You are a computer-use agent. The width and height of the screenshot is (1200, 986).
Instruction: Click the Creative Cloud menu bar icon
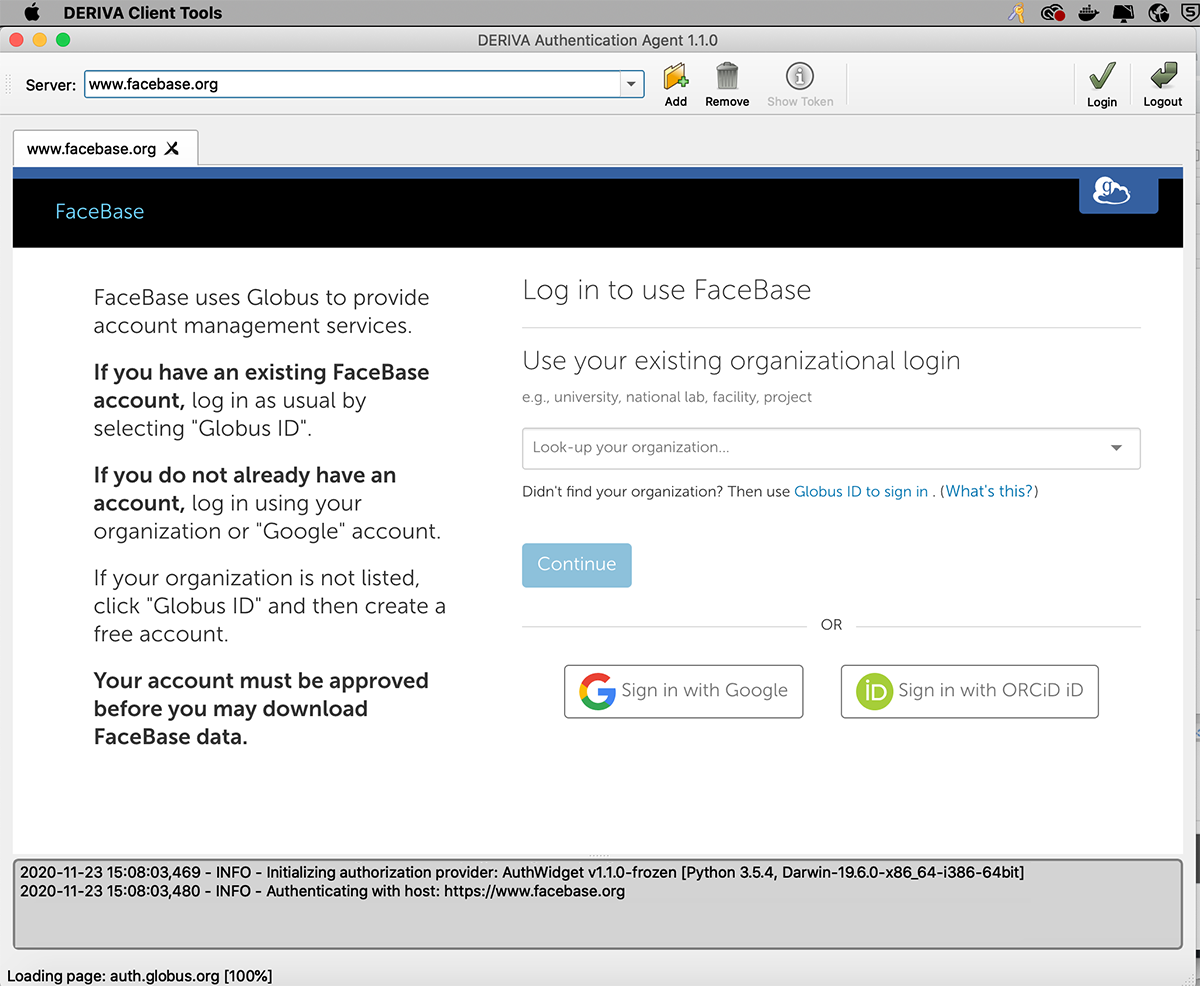[x=1051, y=13]
